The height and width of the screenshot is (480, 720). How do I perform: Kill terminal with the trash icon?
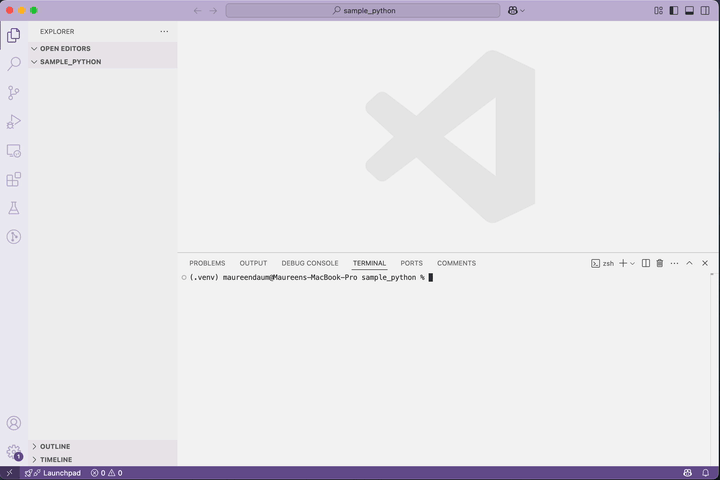[x=660, y=263]
